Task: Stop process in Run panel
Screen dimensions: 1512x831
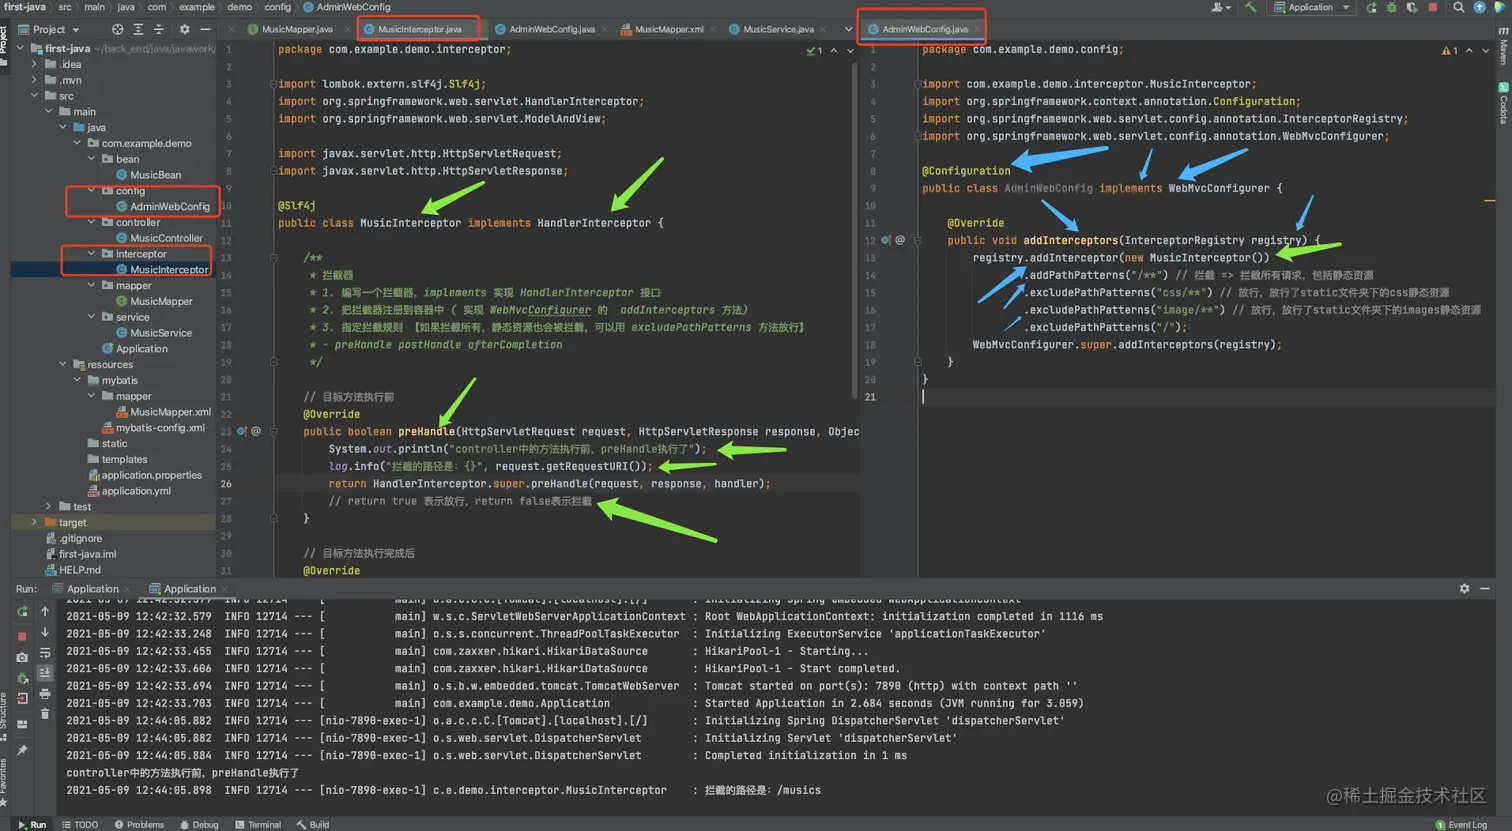Action: (x=22, y=636)
